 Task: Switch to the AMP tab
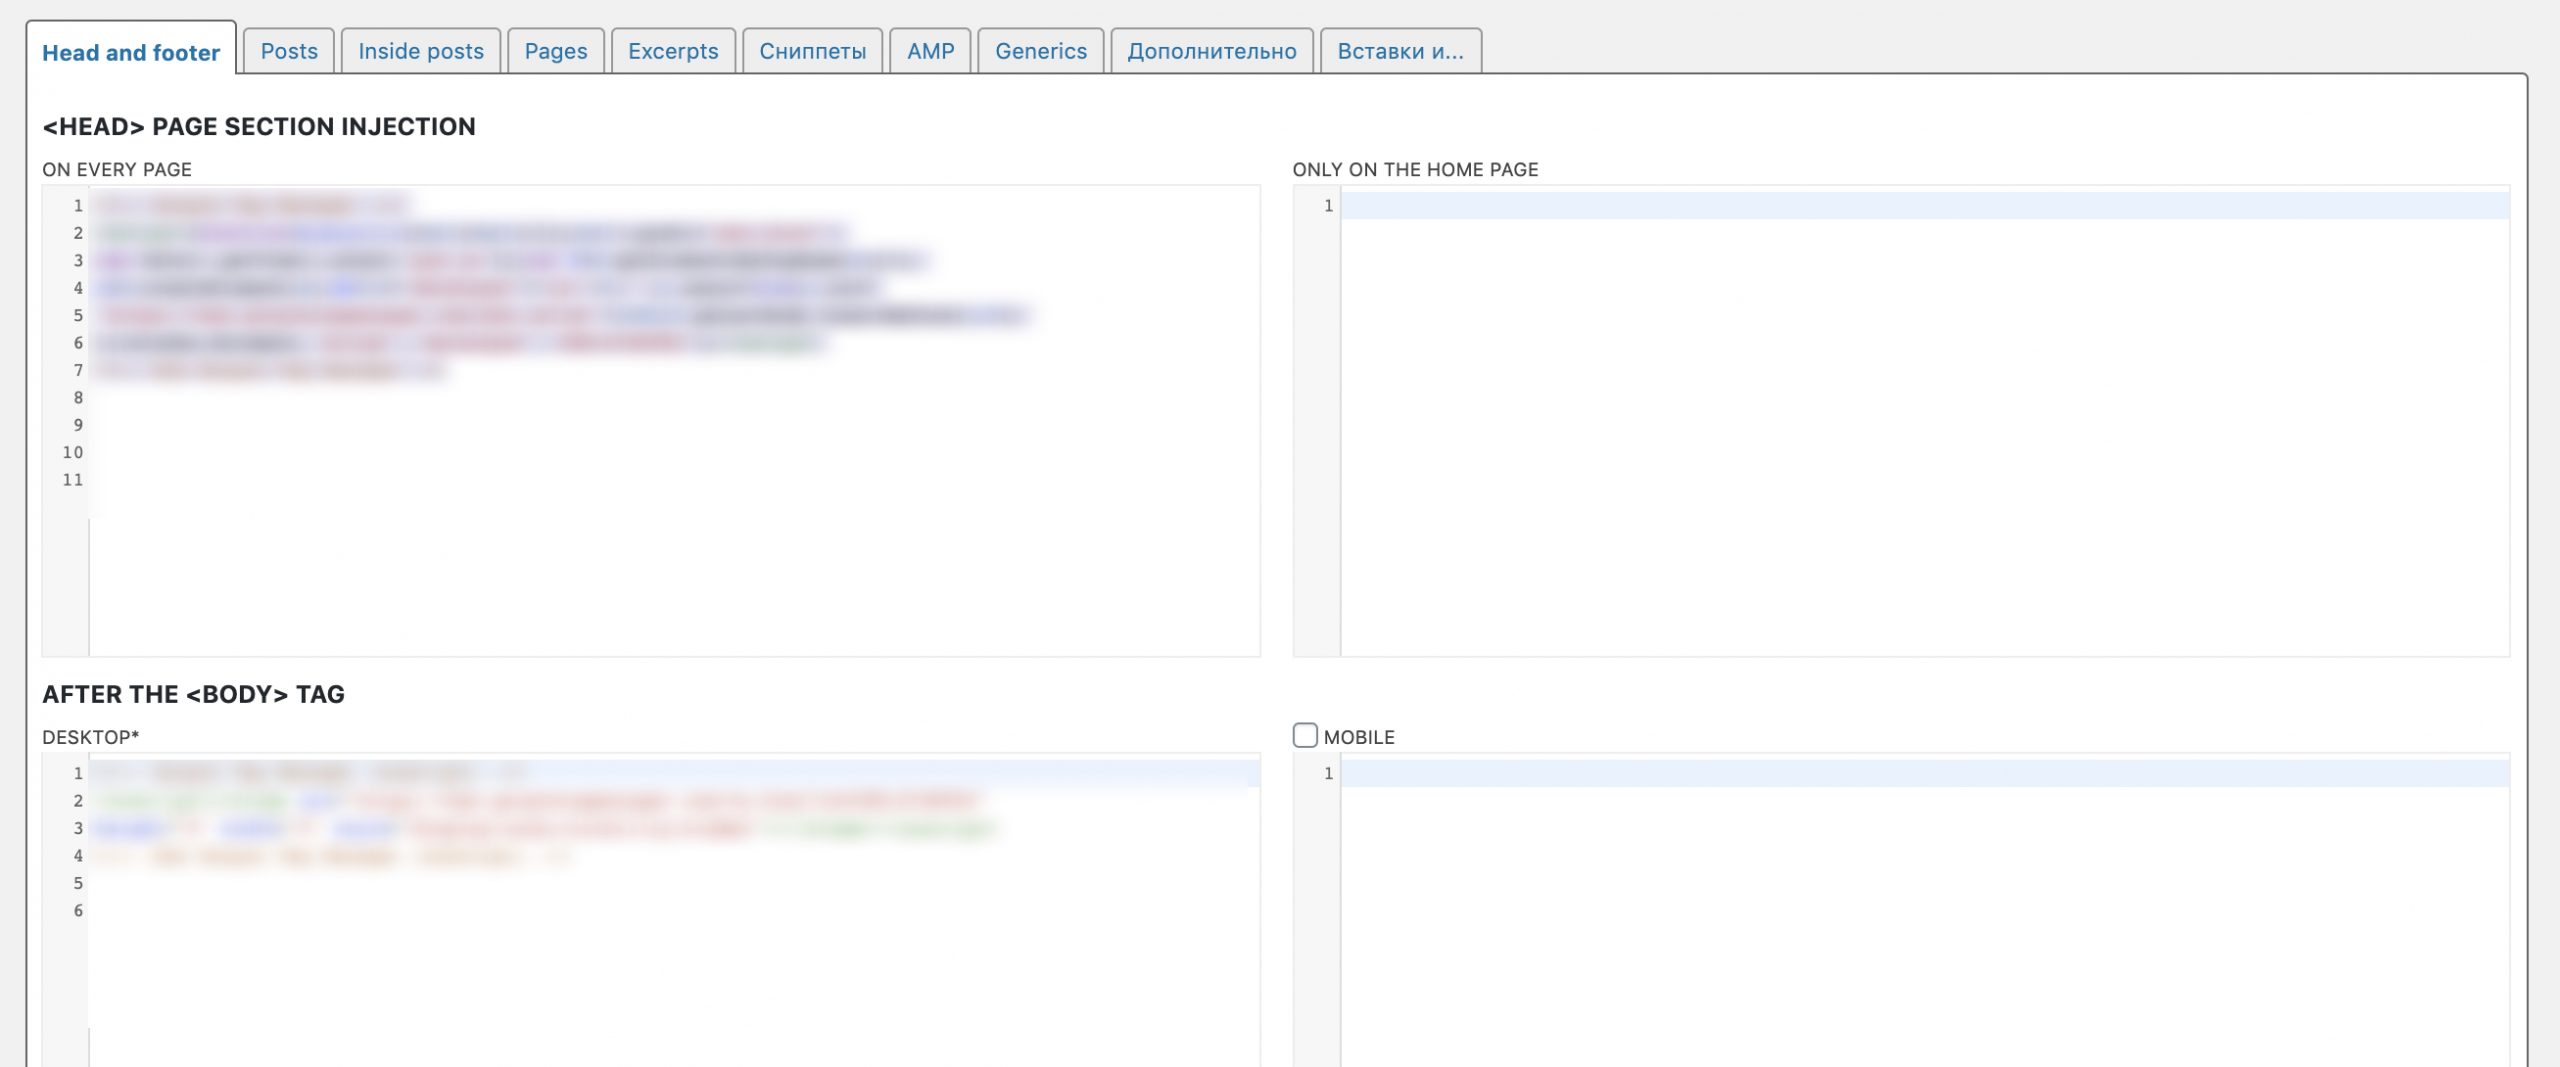click(930, 51)
